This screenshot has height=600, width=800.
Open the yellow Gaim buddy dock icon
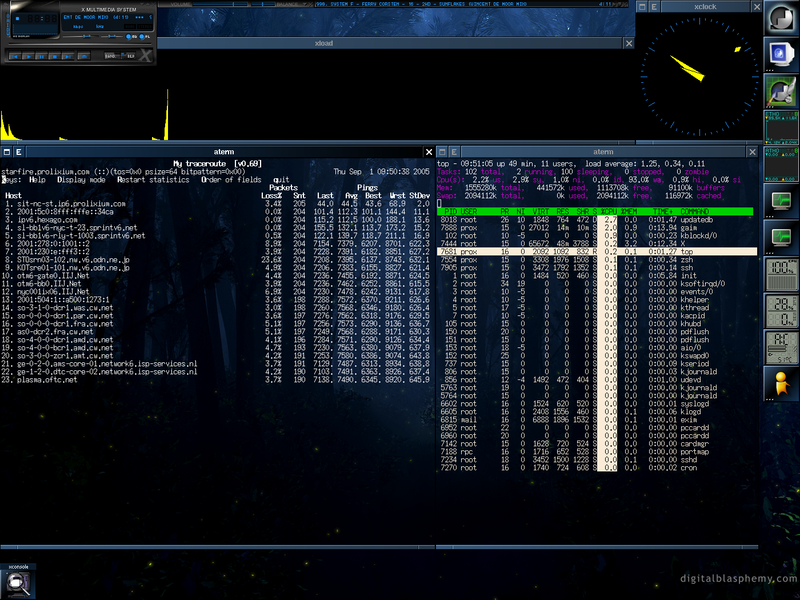(781, 384)
